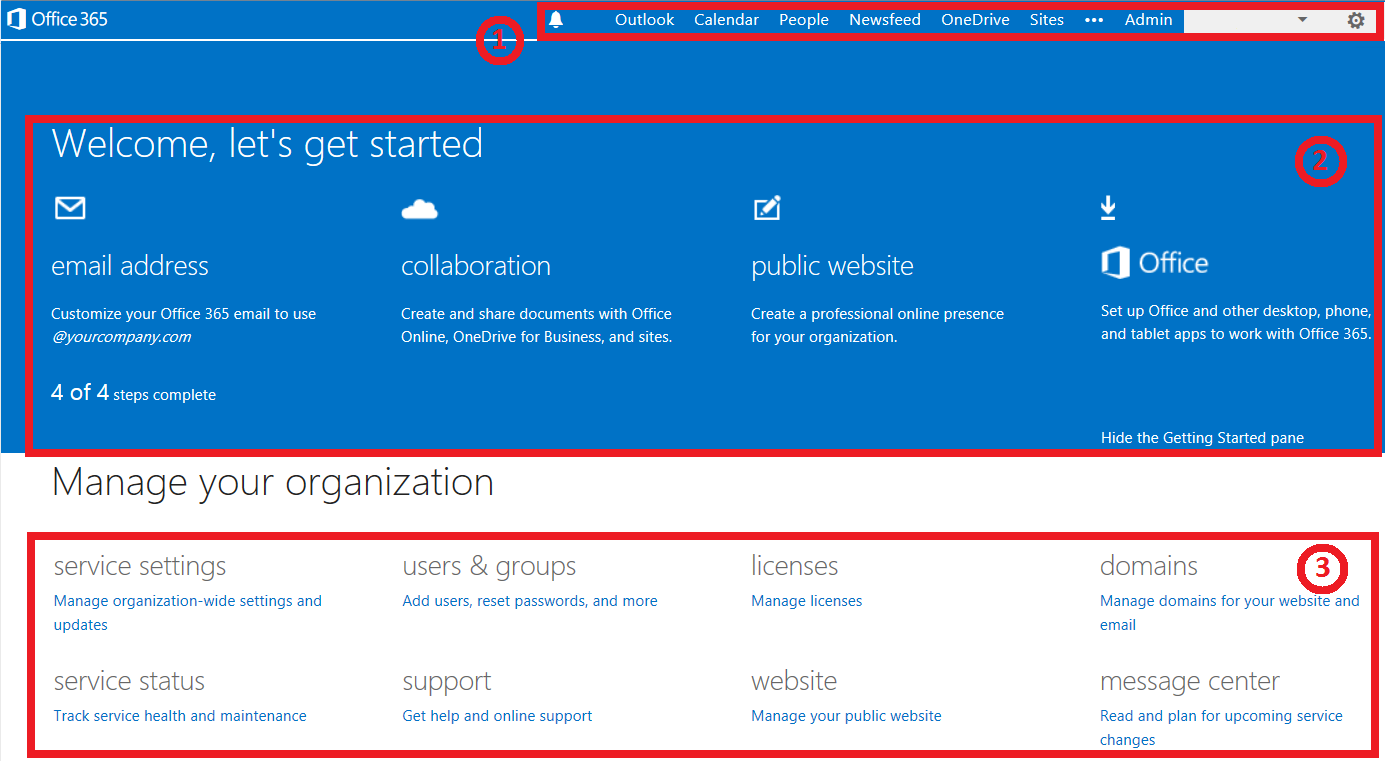Open Manage your public website link

pyautogui.click(x=846, y=716)
